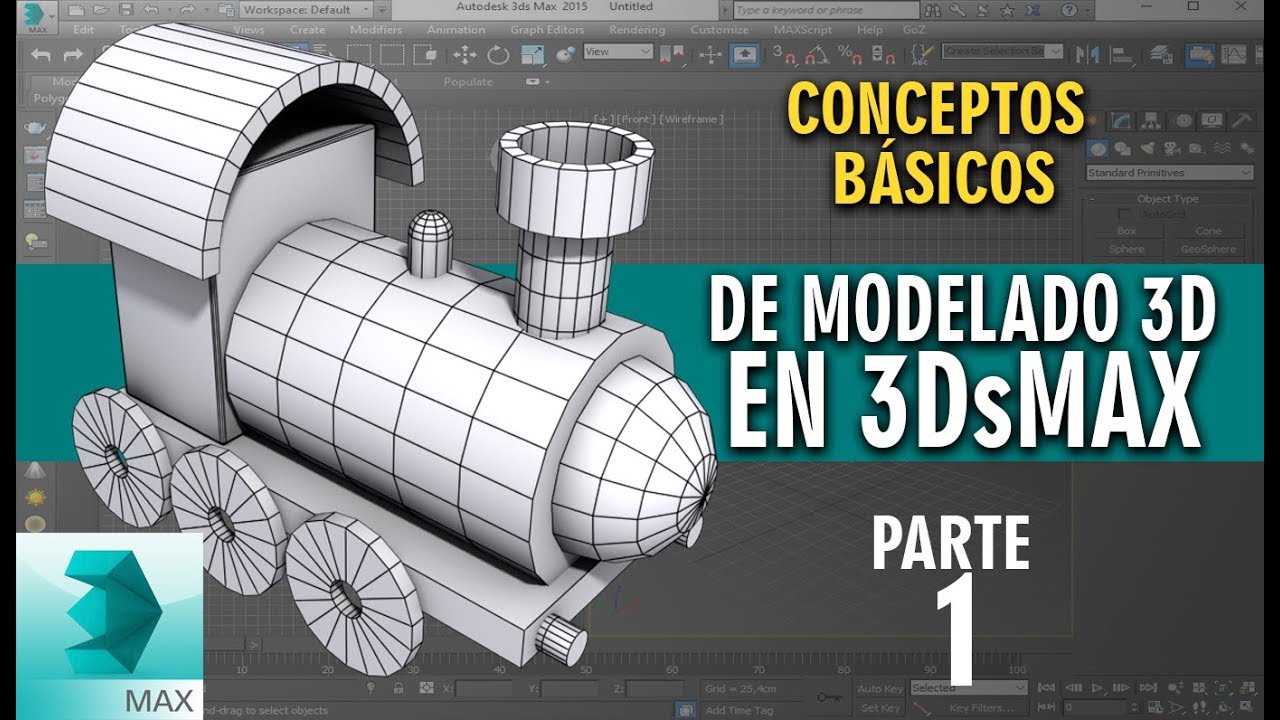Click the Select and Scale tool
The image size is (1280, 720).
click(533, 54)
